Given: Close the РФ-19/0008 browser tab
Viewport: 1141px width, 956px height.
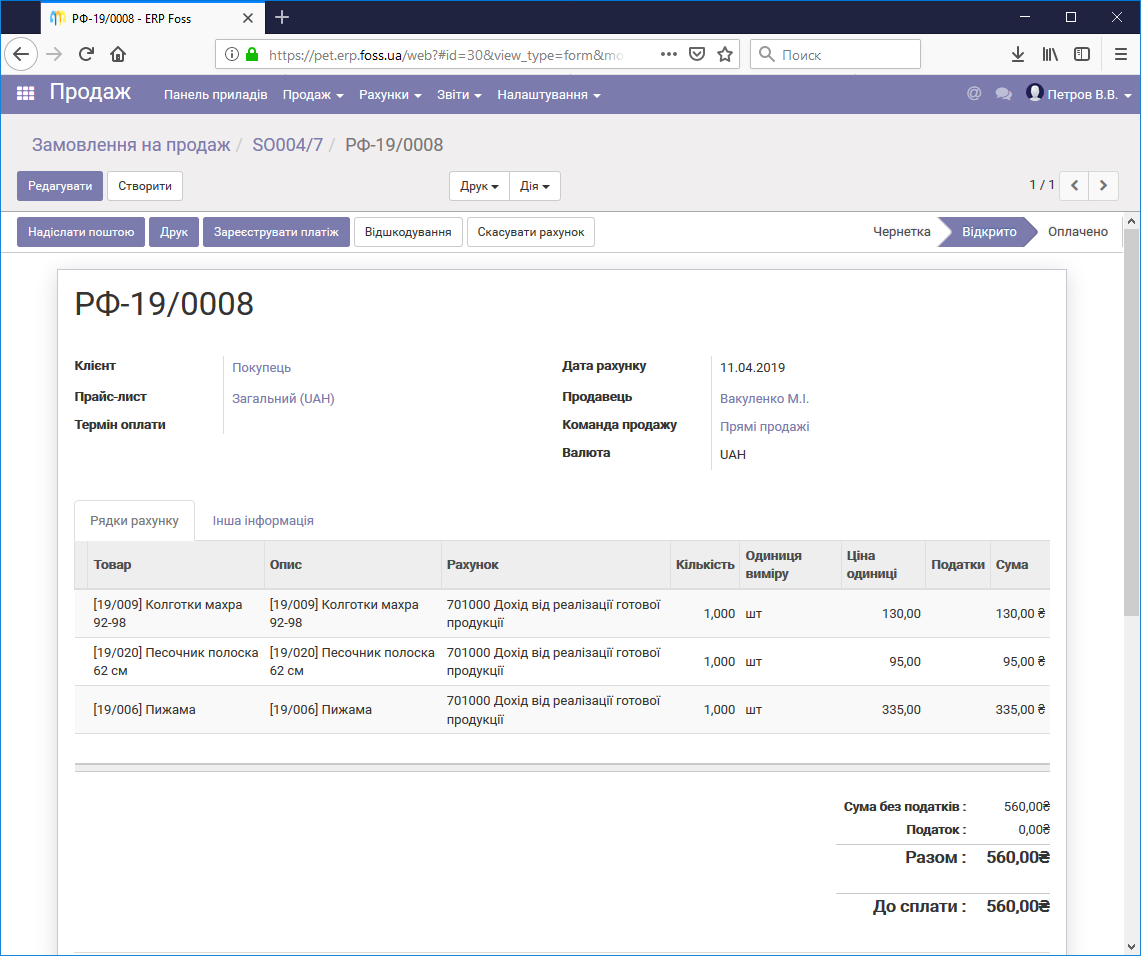Looking at the screenshot, I should [x=247, y=18].
